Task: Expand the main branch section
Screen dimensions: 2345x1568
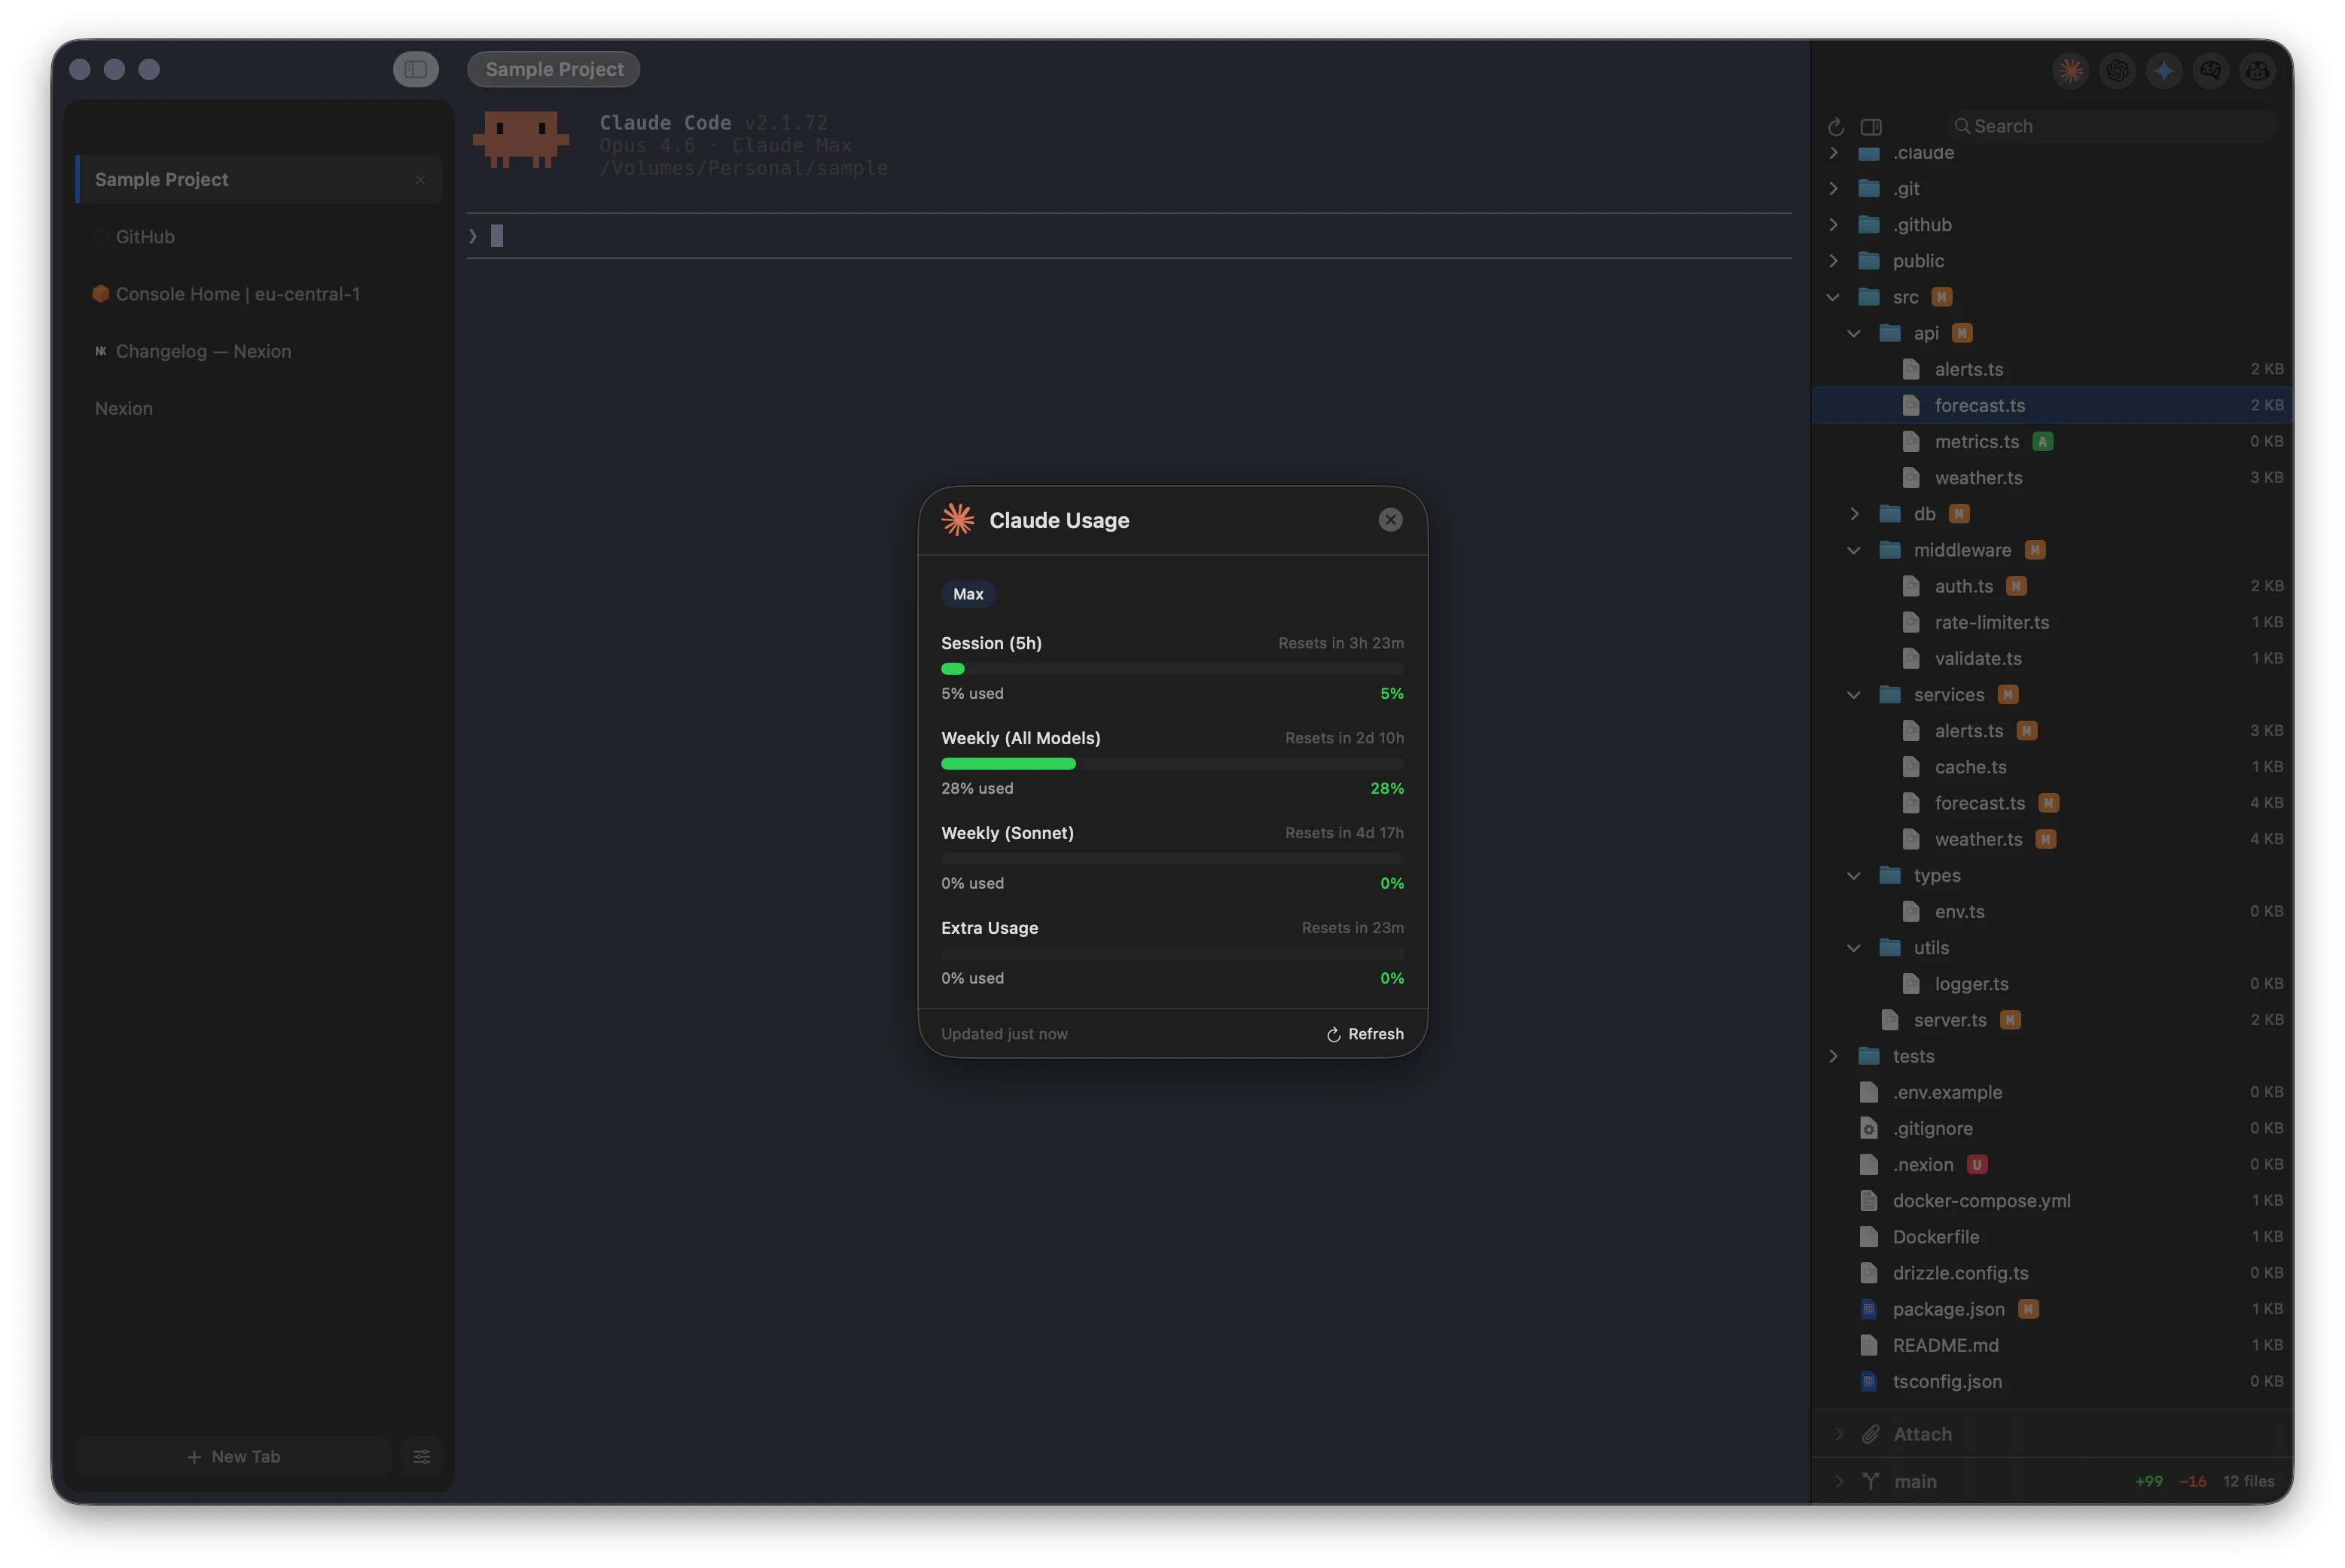Action: (1839, 1481)
